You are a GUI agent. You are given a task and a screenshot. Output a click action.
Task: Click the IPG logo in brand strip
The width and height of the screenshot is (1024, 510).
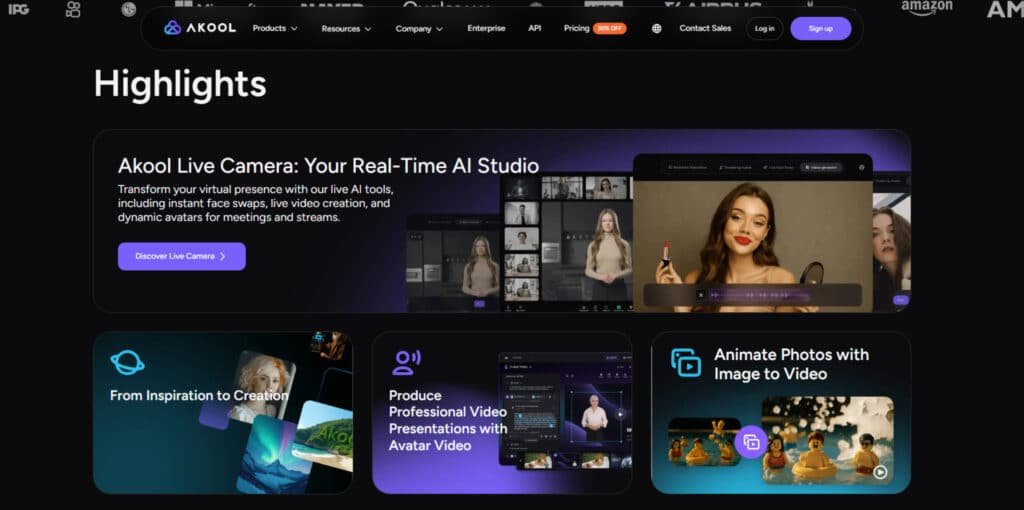[x=18, y=9]
